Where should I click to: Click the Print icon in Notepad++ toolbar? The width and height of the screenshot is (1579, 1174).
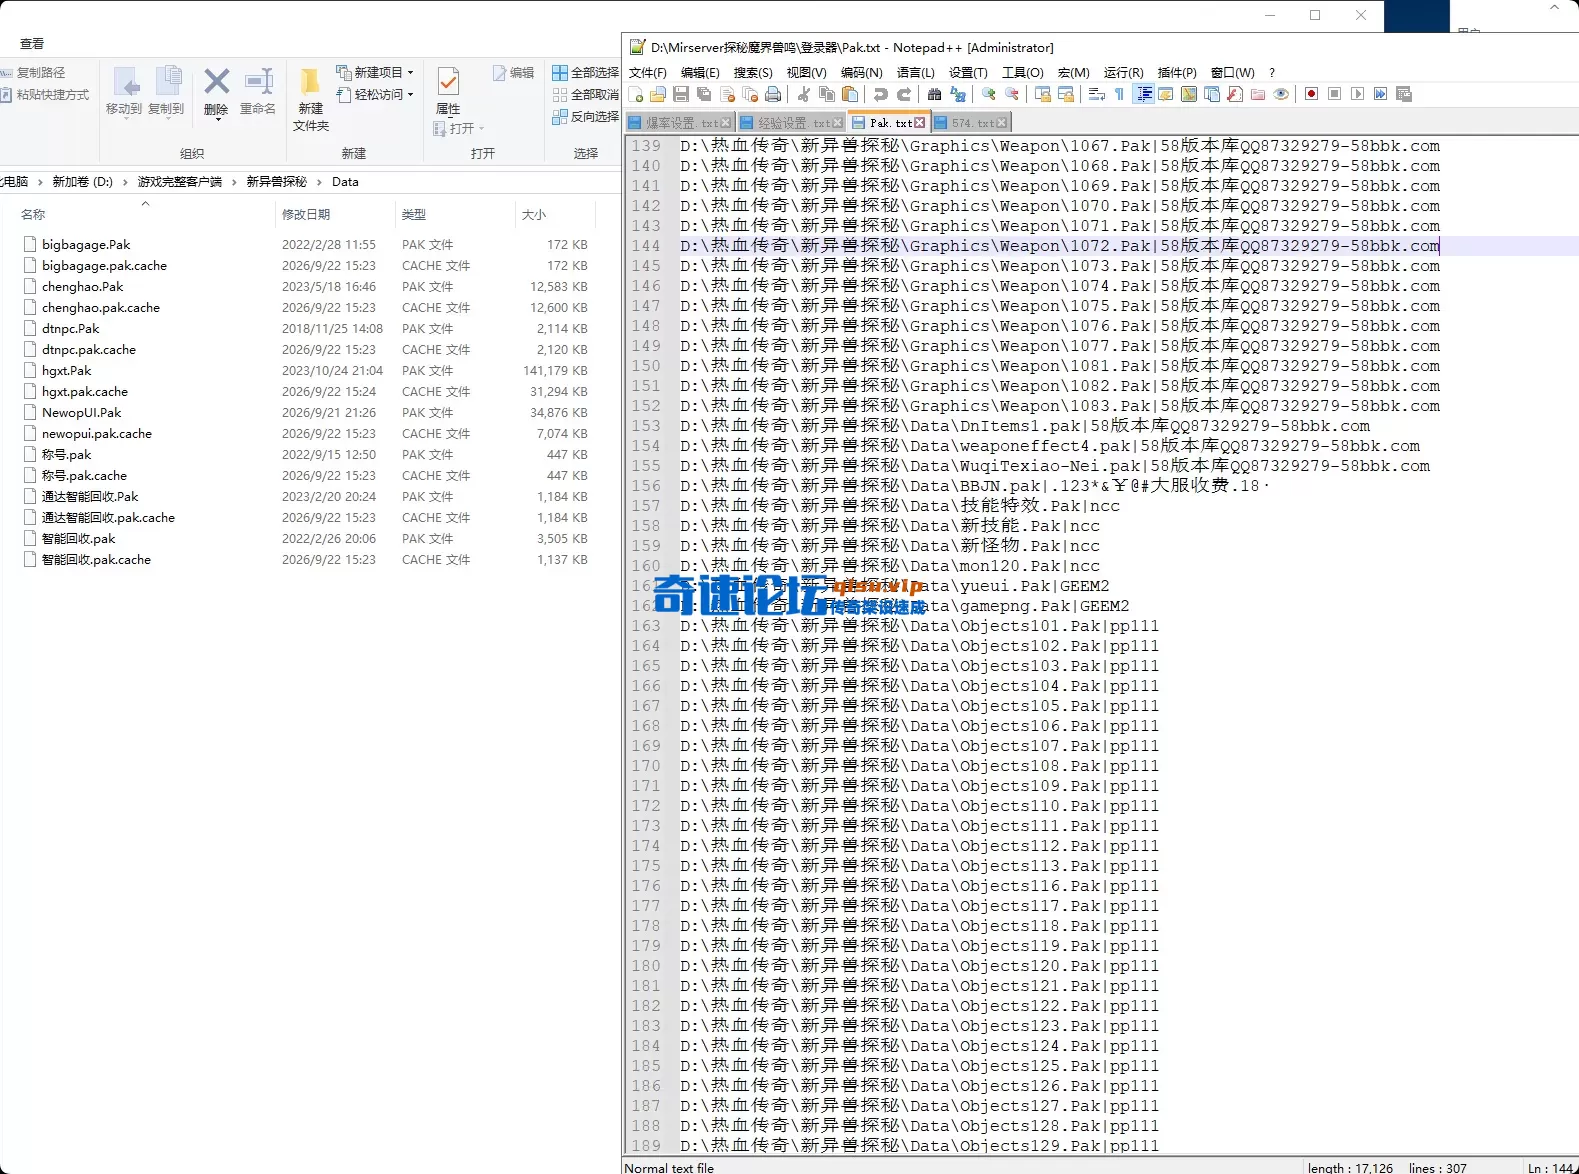(x=773, y=94)
